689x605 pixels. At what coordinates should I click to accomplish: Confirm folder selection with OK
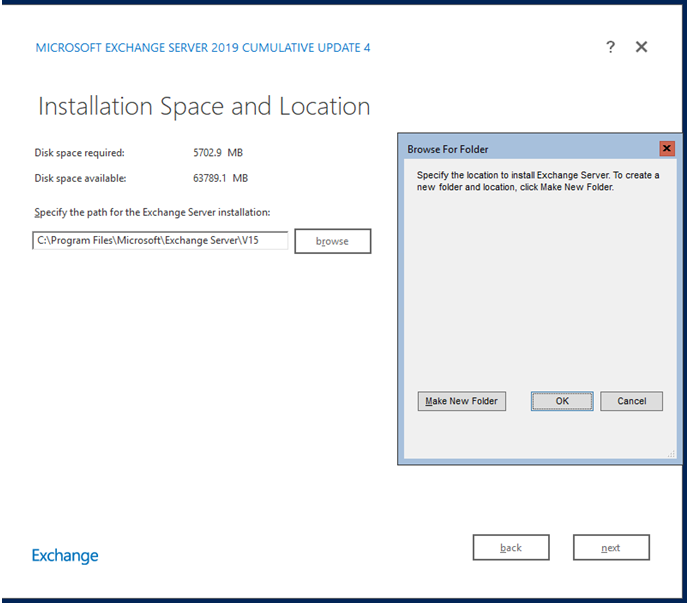coord(562,401)
